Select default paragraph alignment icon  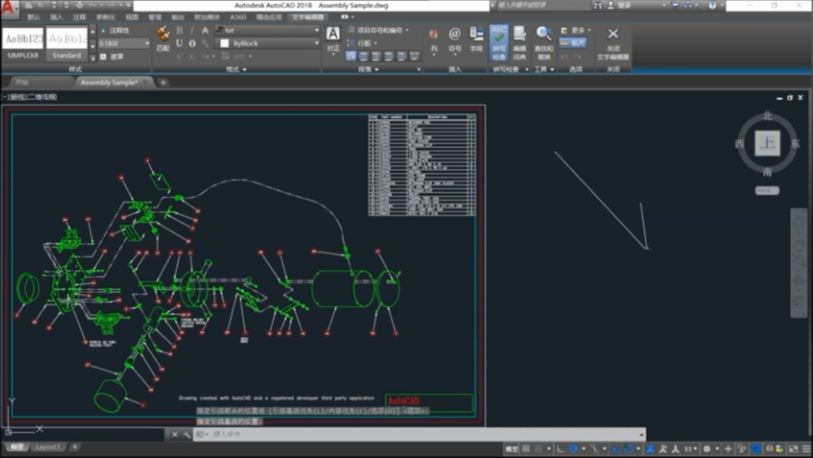tap(351, 55)
